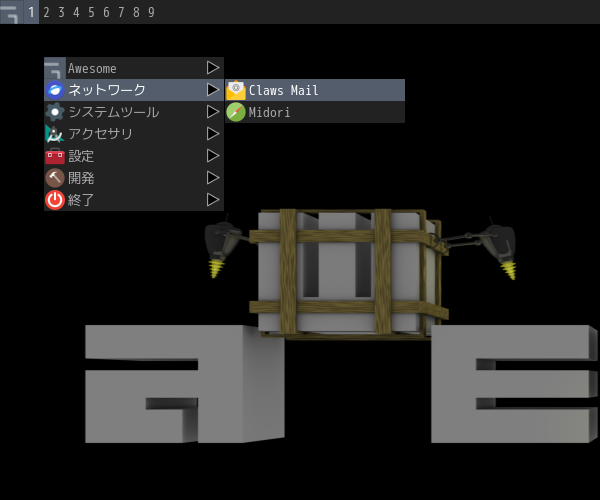This screenshot has height=500, width=600.
Task: Open the アクセサリ menu entry
Action: tap(134, 134)
